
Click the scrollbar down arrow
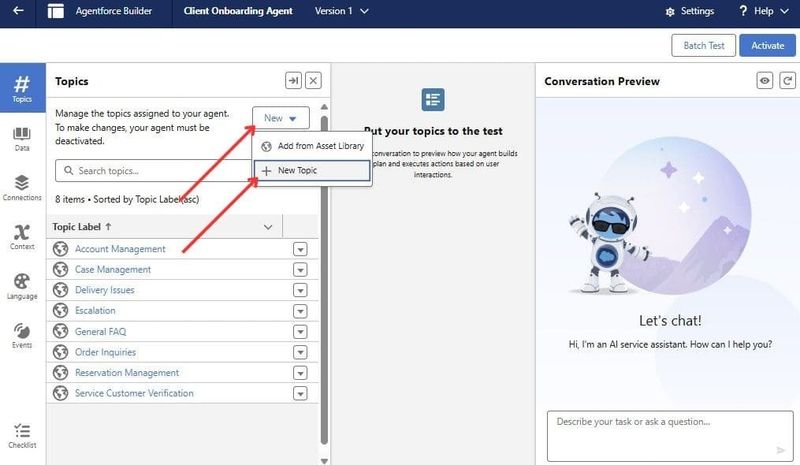(x=324, y=460)
